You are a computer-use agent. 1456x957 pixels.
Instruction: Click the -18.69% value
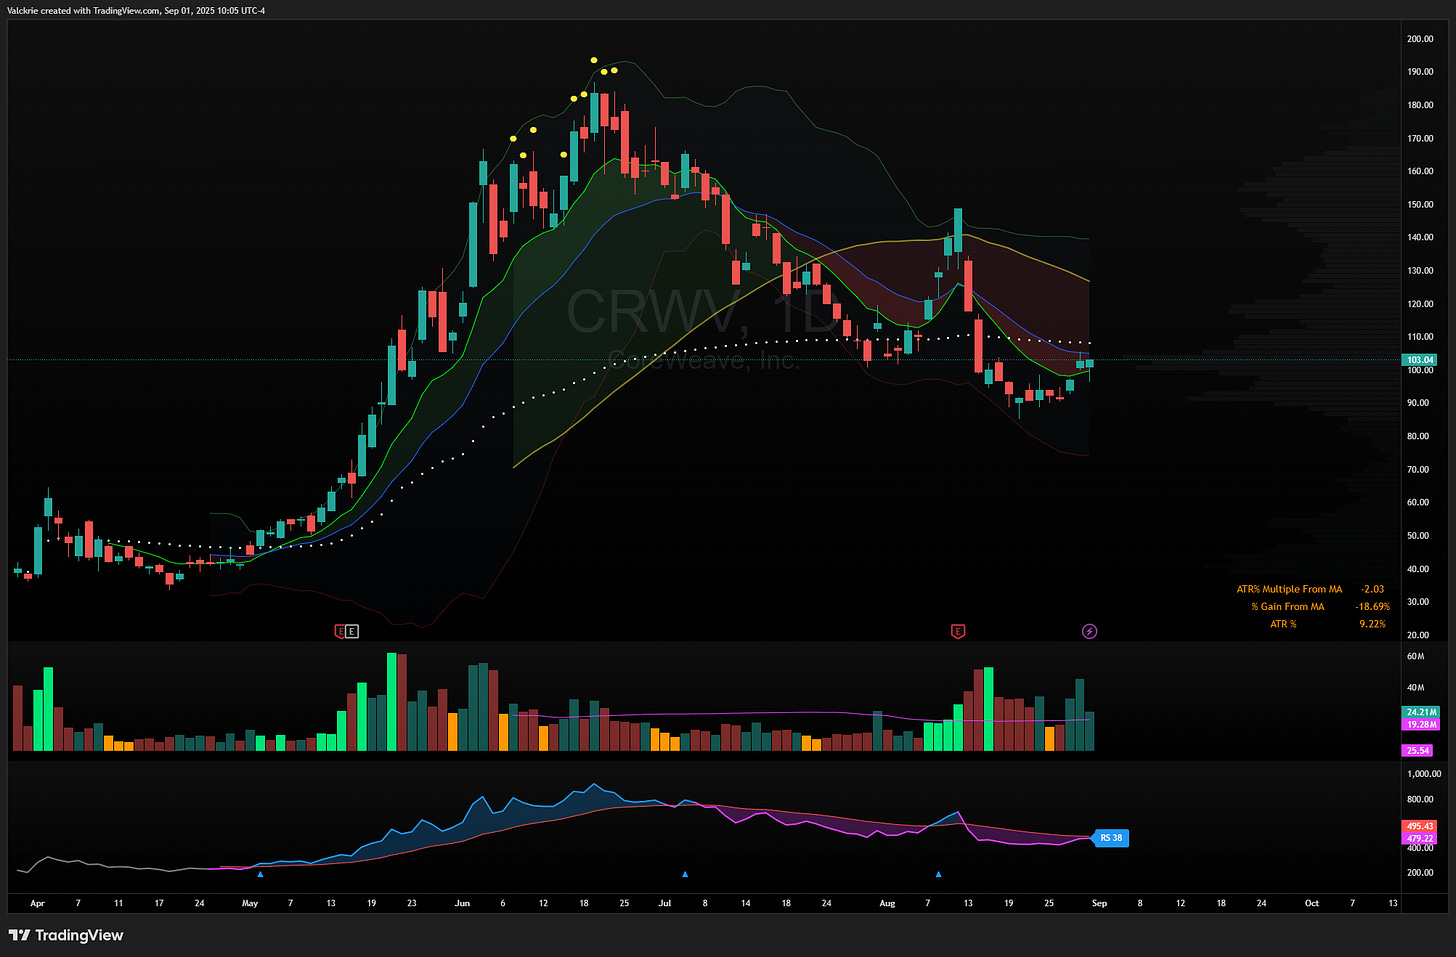coord(1372,606)
